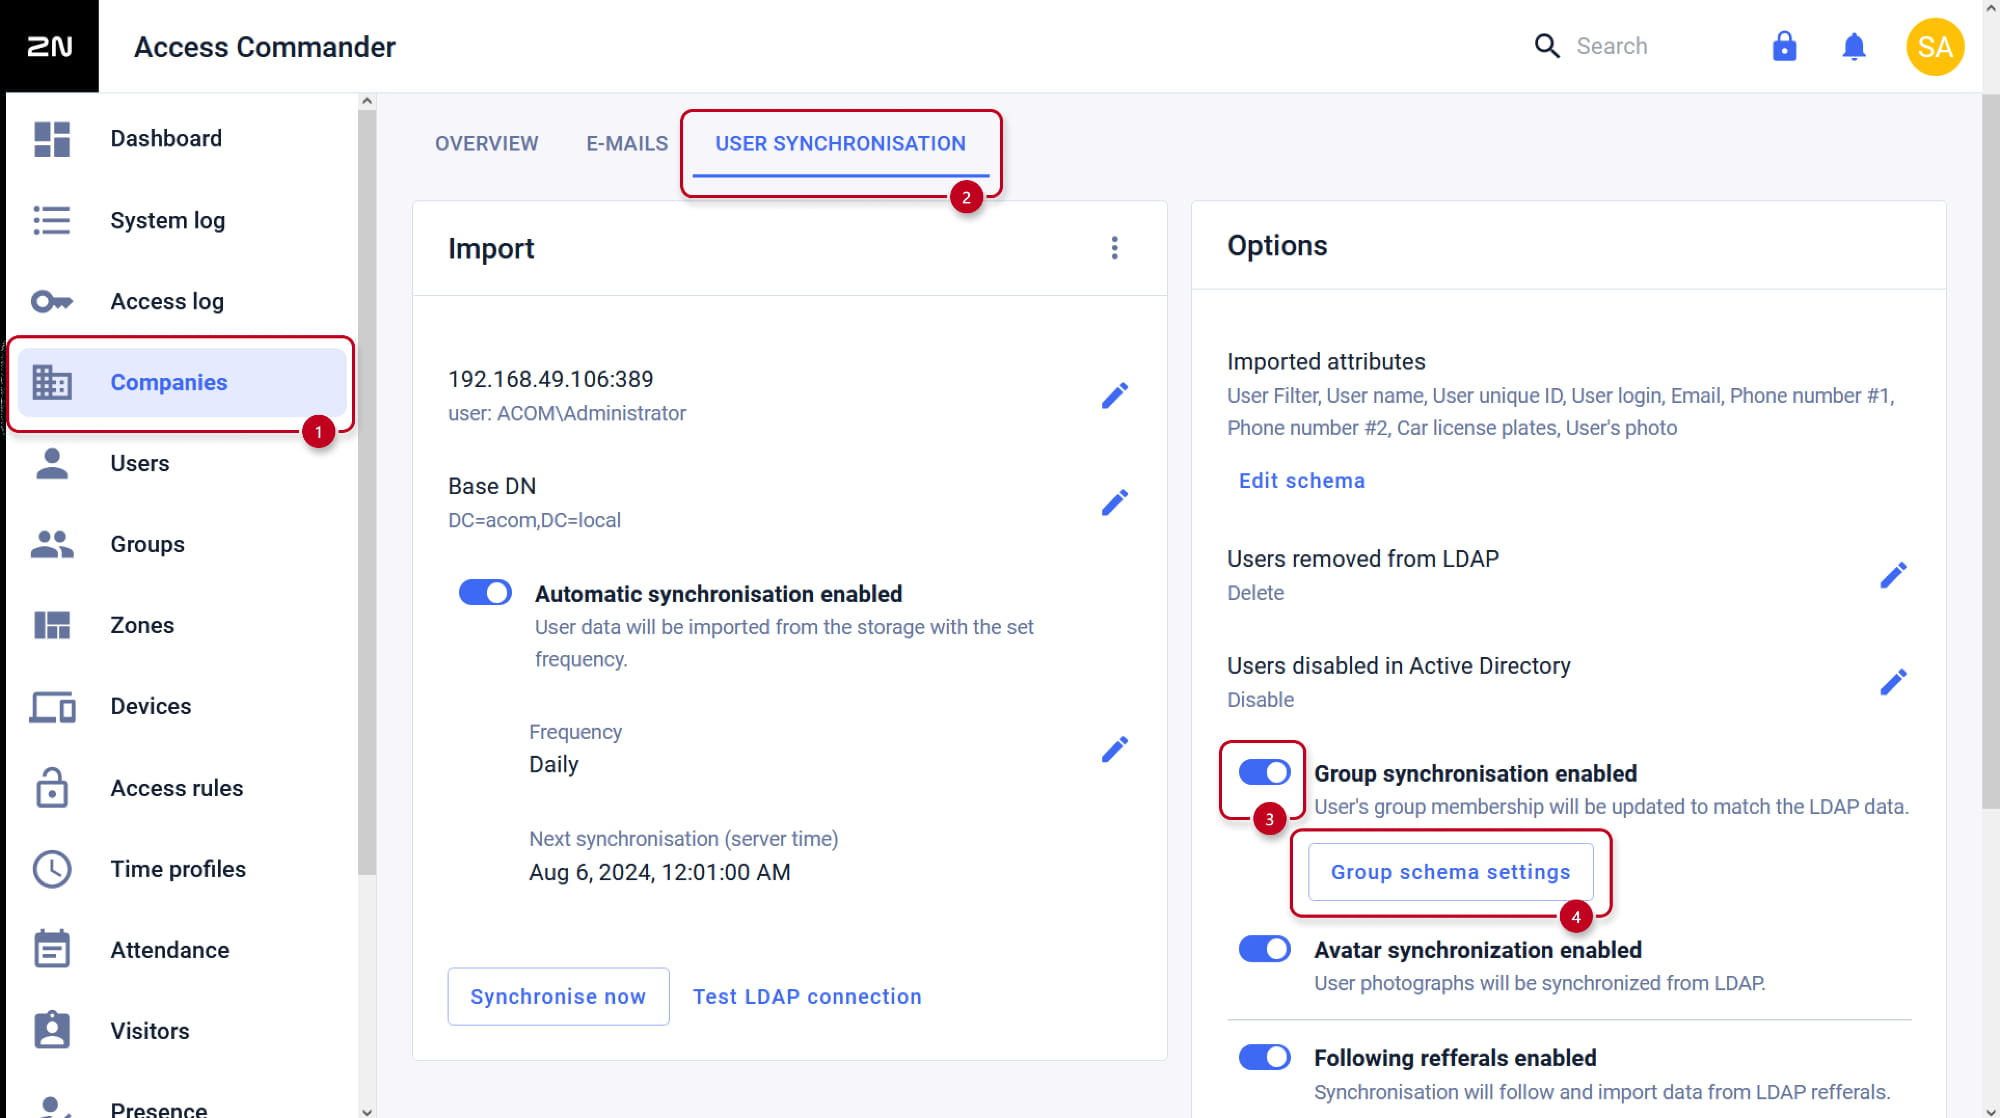Open Group schema settings button
The width and height of the screenshot is (2000, 1118).
coord(1450,872)
